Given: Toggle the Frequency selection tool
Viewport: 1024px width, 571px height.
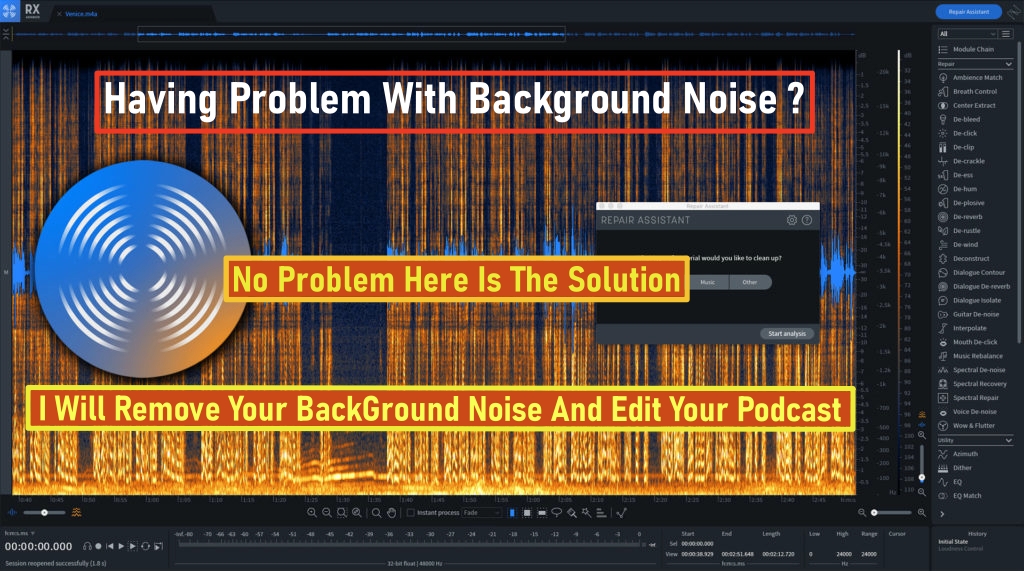Looking at the screenshot, I should click(x=542, y=513).
